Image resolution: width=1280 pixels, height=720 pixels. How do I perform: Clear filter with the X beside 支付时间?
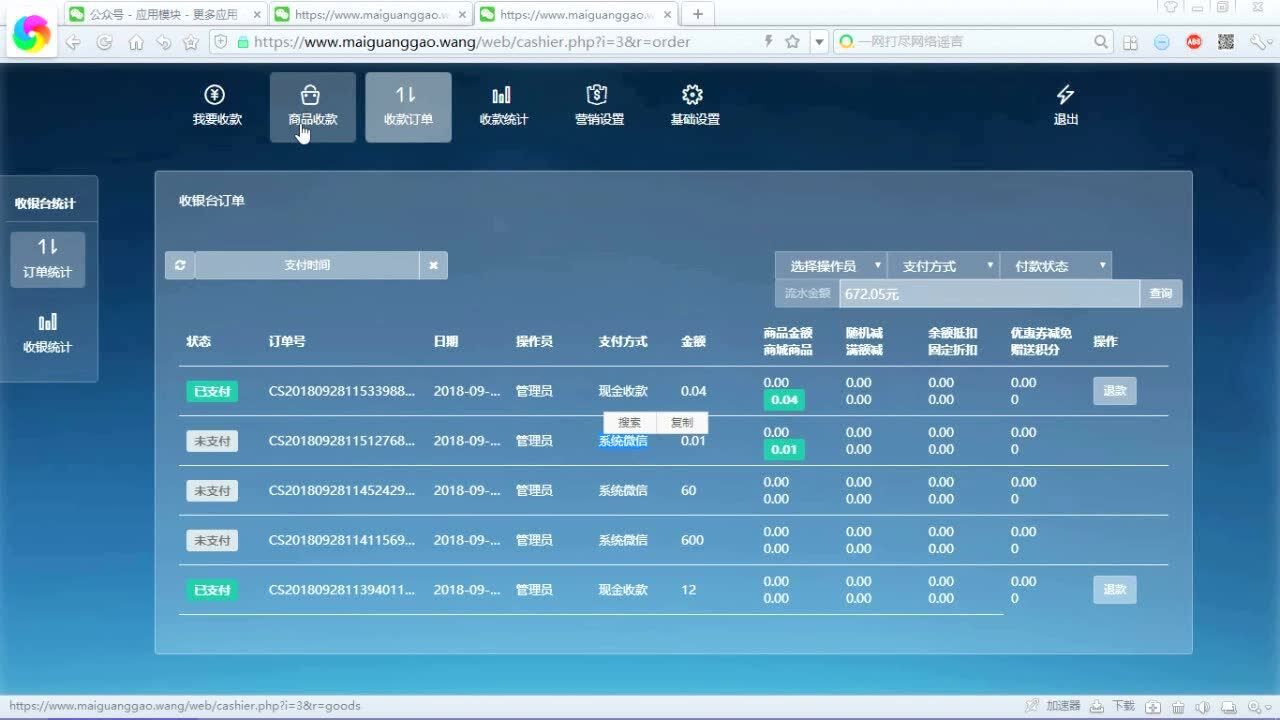433,265
